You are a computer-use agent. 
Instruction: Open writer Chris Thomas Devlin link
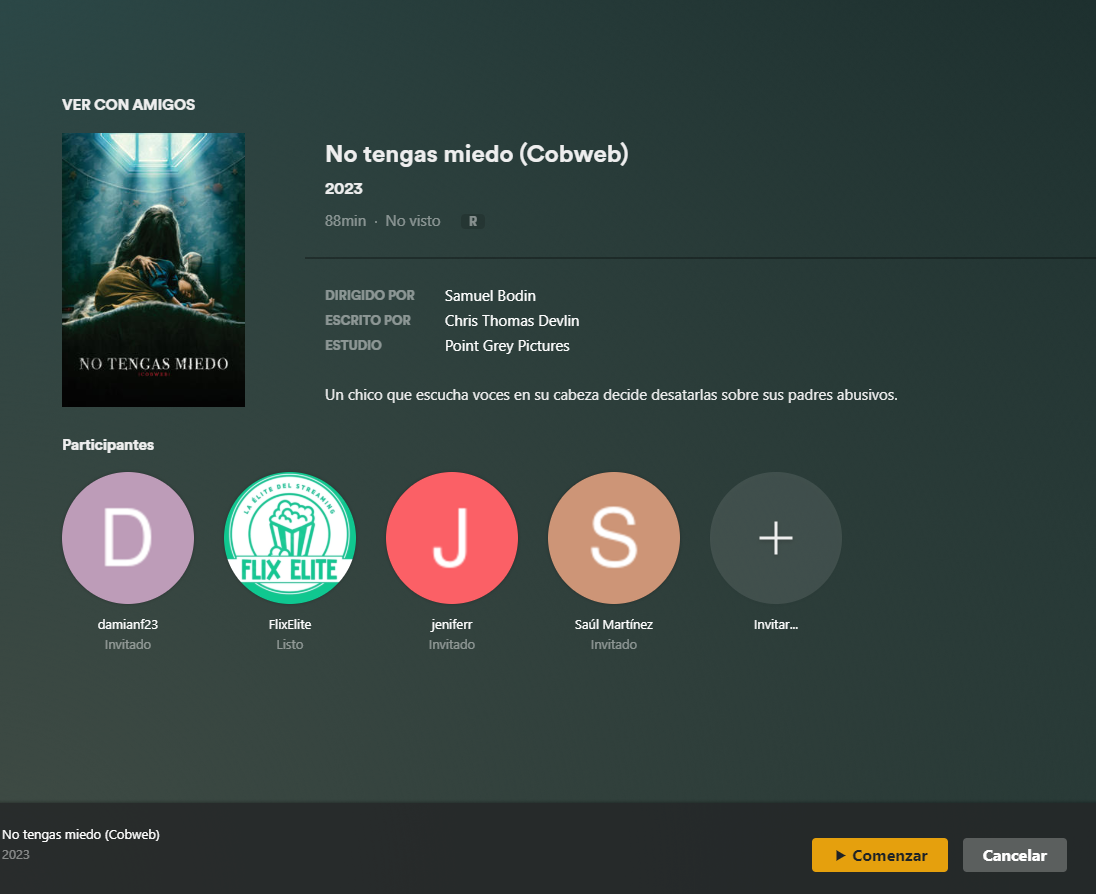pyautogui.click(x=512, y=321)
